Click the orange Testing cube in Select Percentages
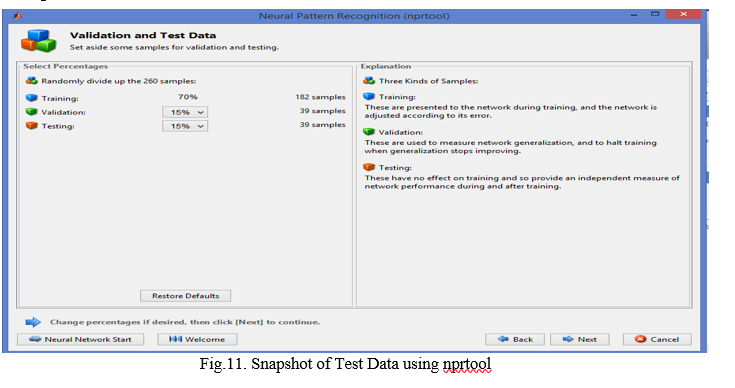Screen dimensions: 735x388 pos(31,125)
